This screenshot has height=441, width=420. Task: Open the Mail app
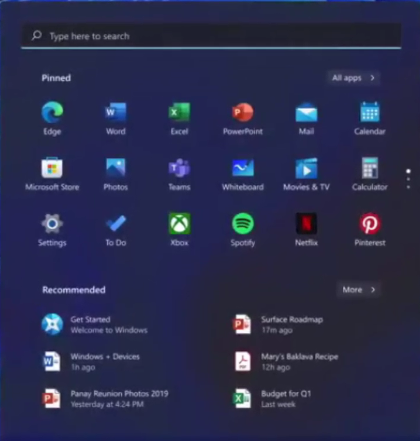pos(306,118)
